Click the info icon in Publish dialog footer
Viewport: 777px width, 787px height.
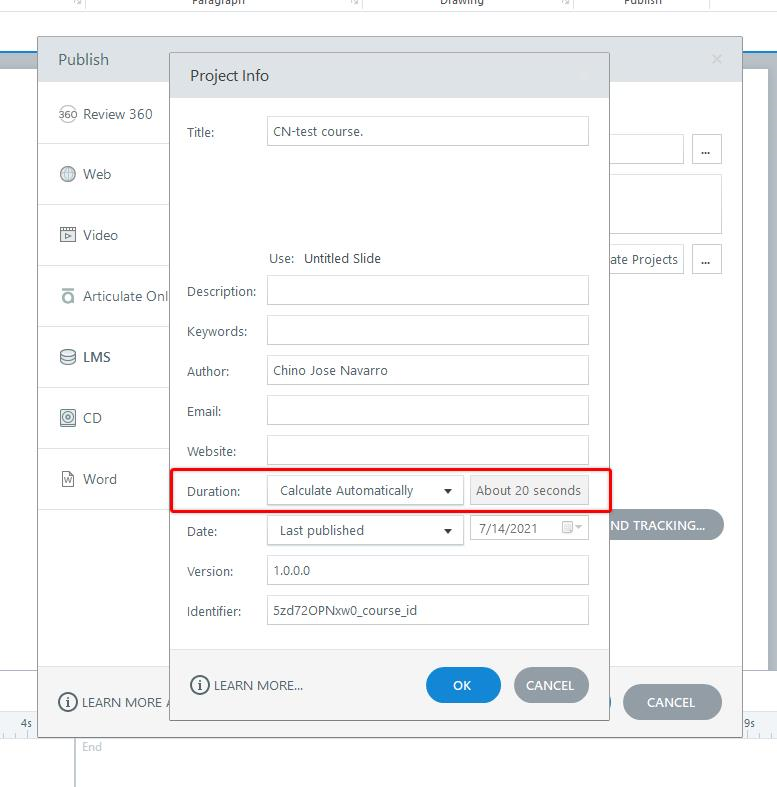point(68,702)
